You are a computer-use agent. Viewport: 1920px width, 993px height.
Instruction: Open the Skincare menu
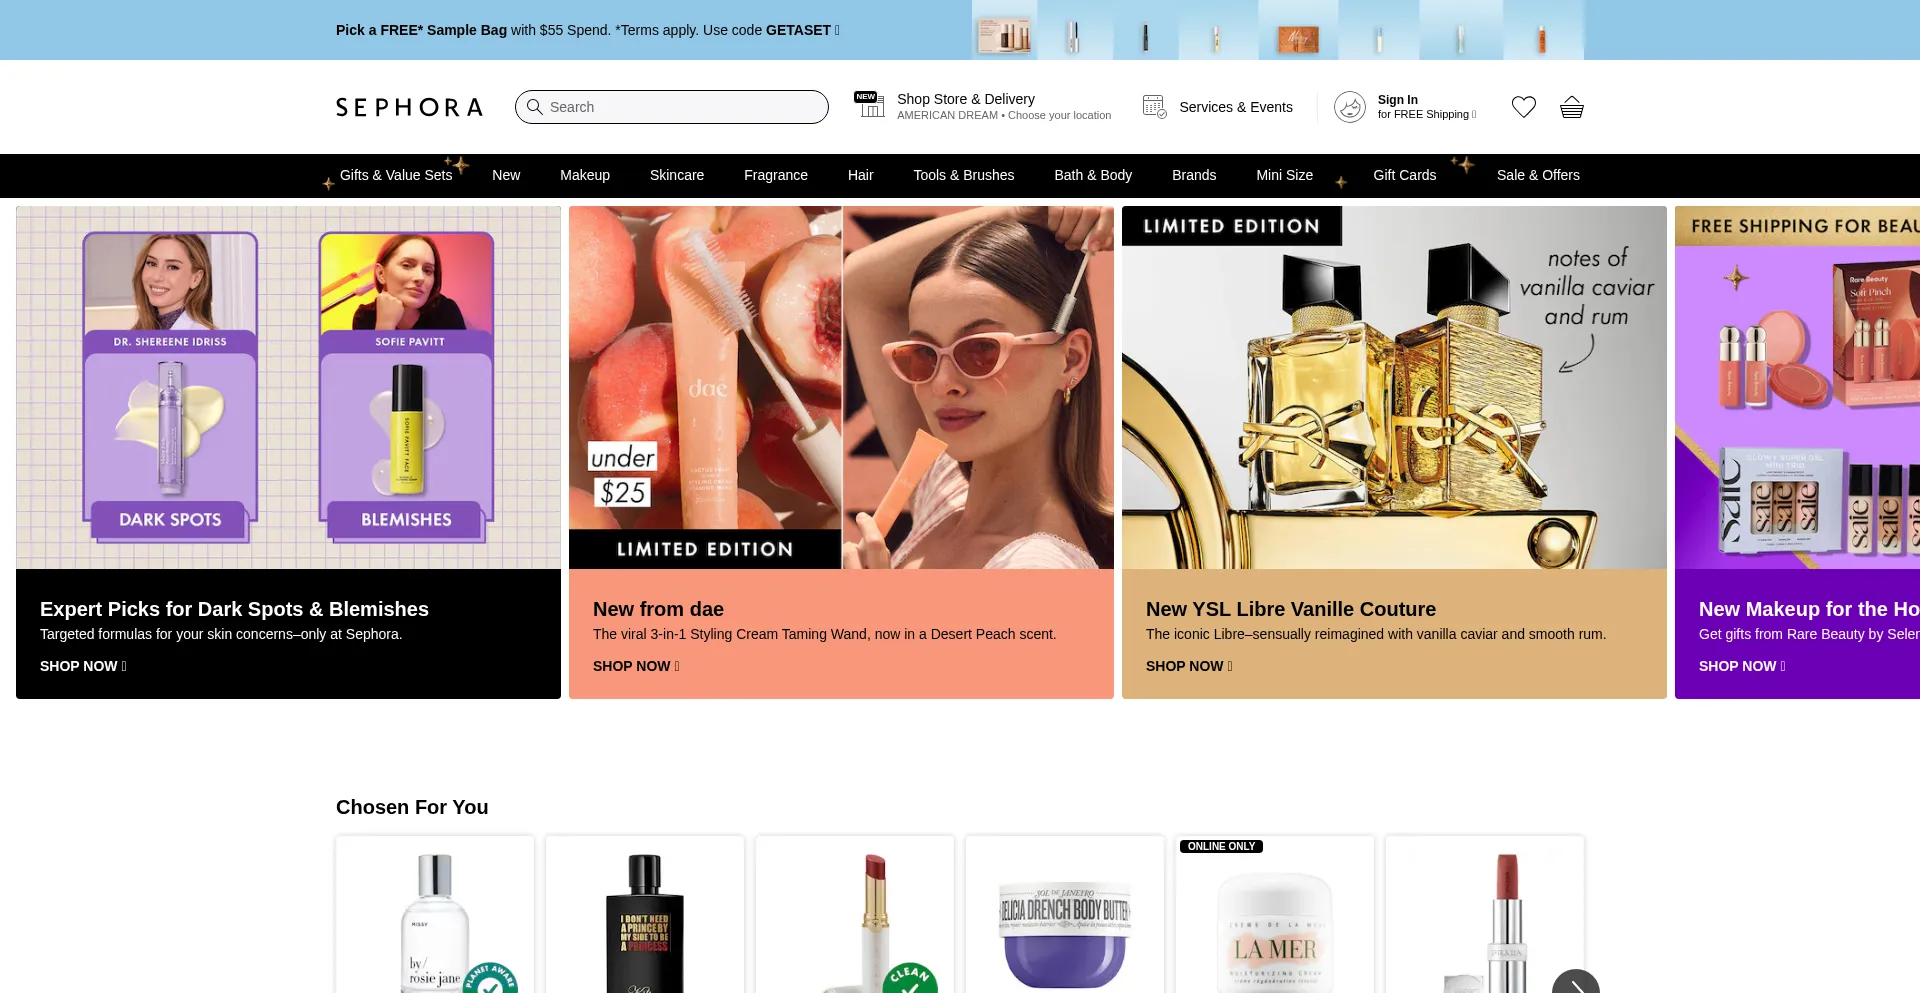tap(676, 175)
